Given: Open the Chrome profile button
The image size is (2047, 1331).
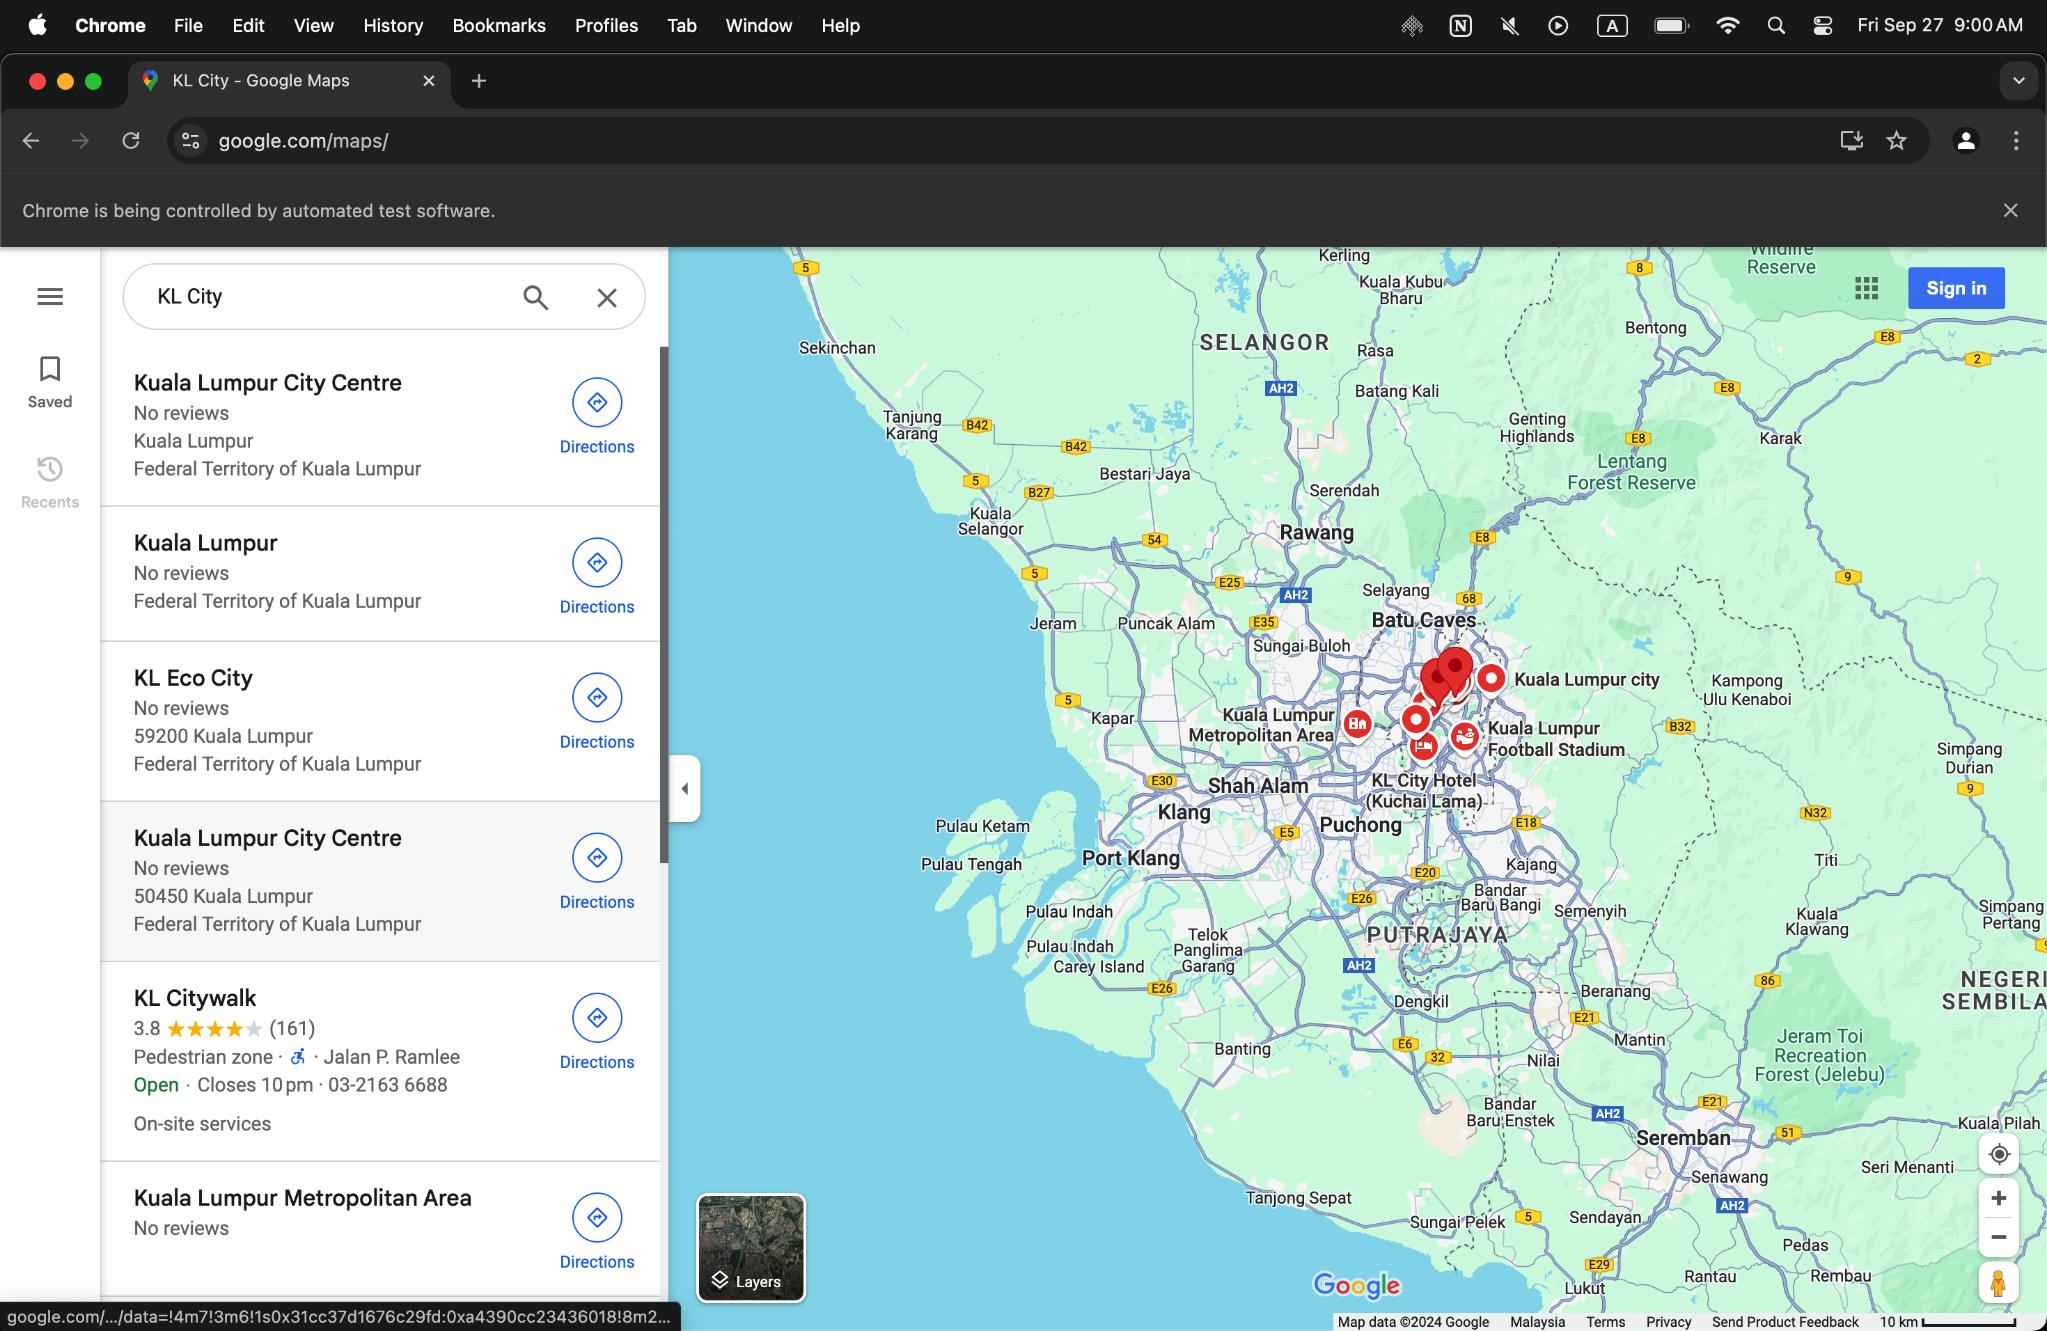Looking at the screenshot, I should (x=1965, y=141).
